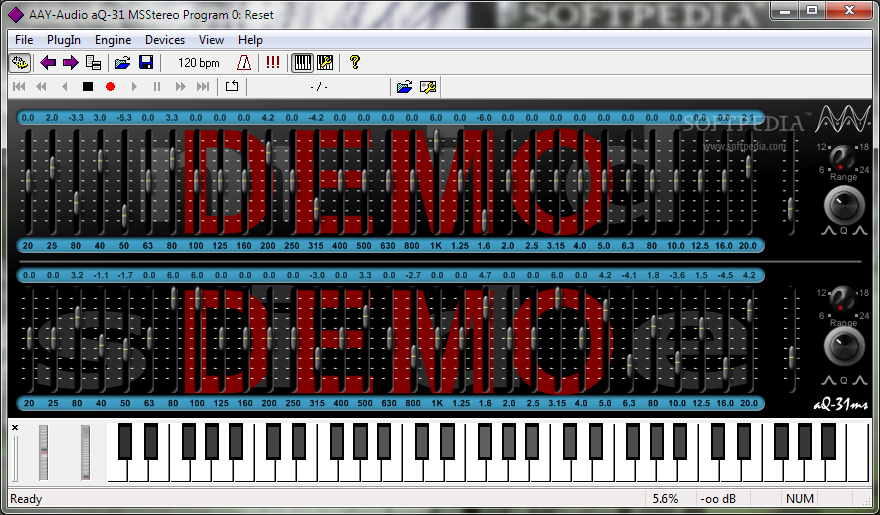Screen dimensions: 880x515
Task: Open the load bank folder icon beside the floppy disk
Action: click(122, 62)
